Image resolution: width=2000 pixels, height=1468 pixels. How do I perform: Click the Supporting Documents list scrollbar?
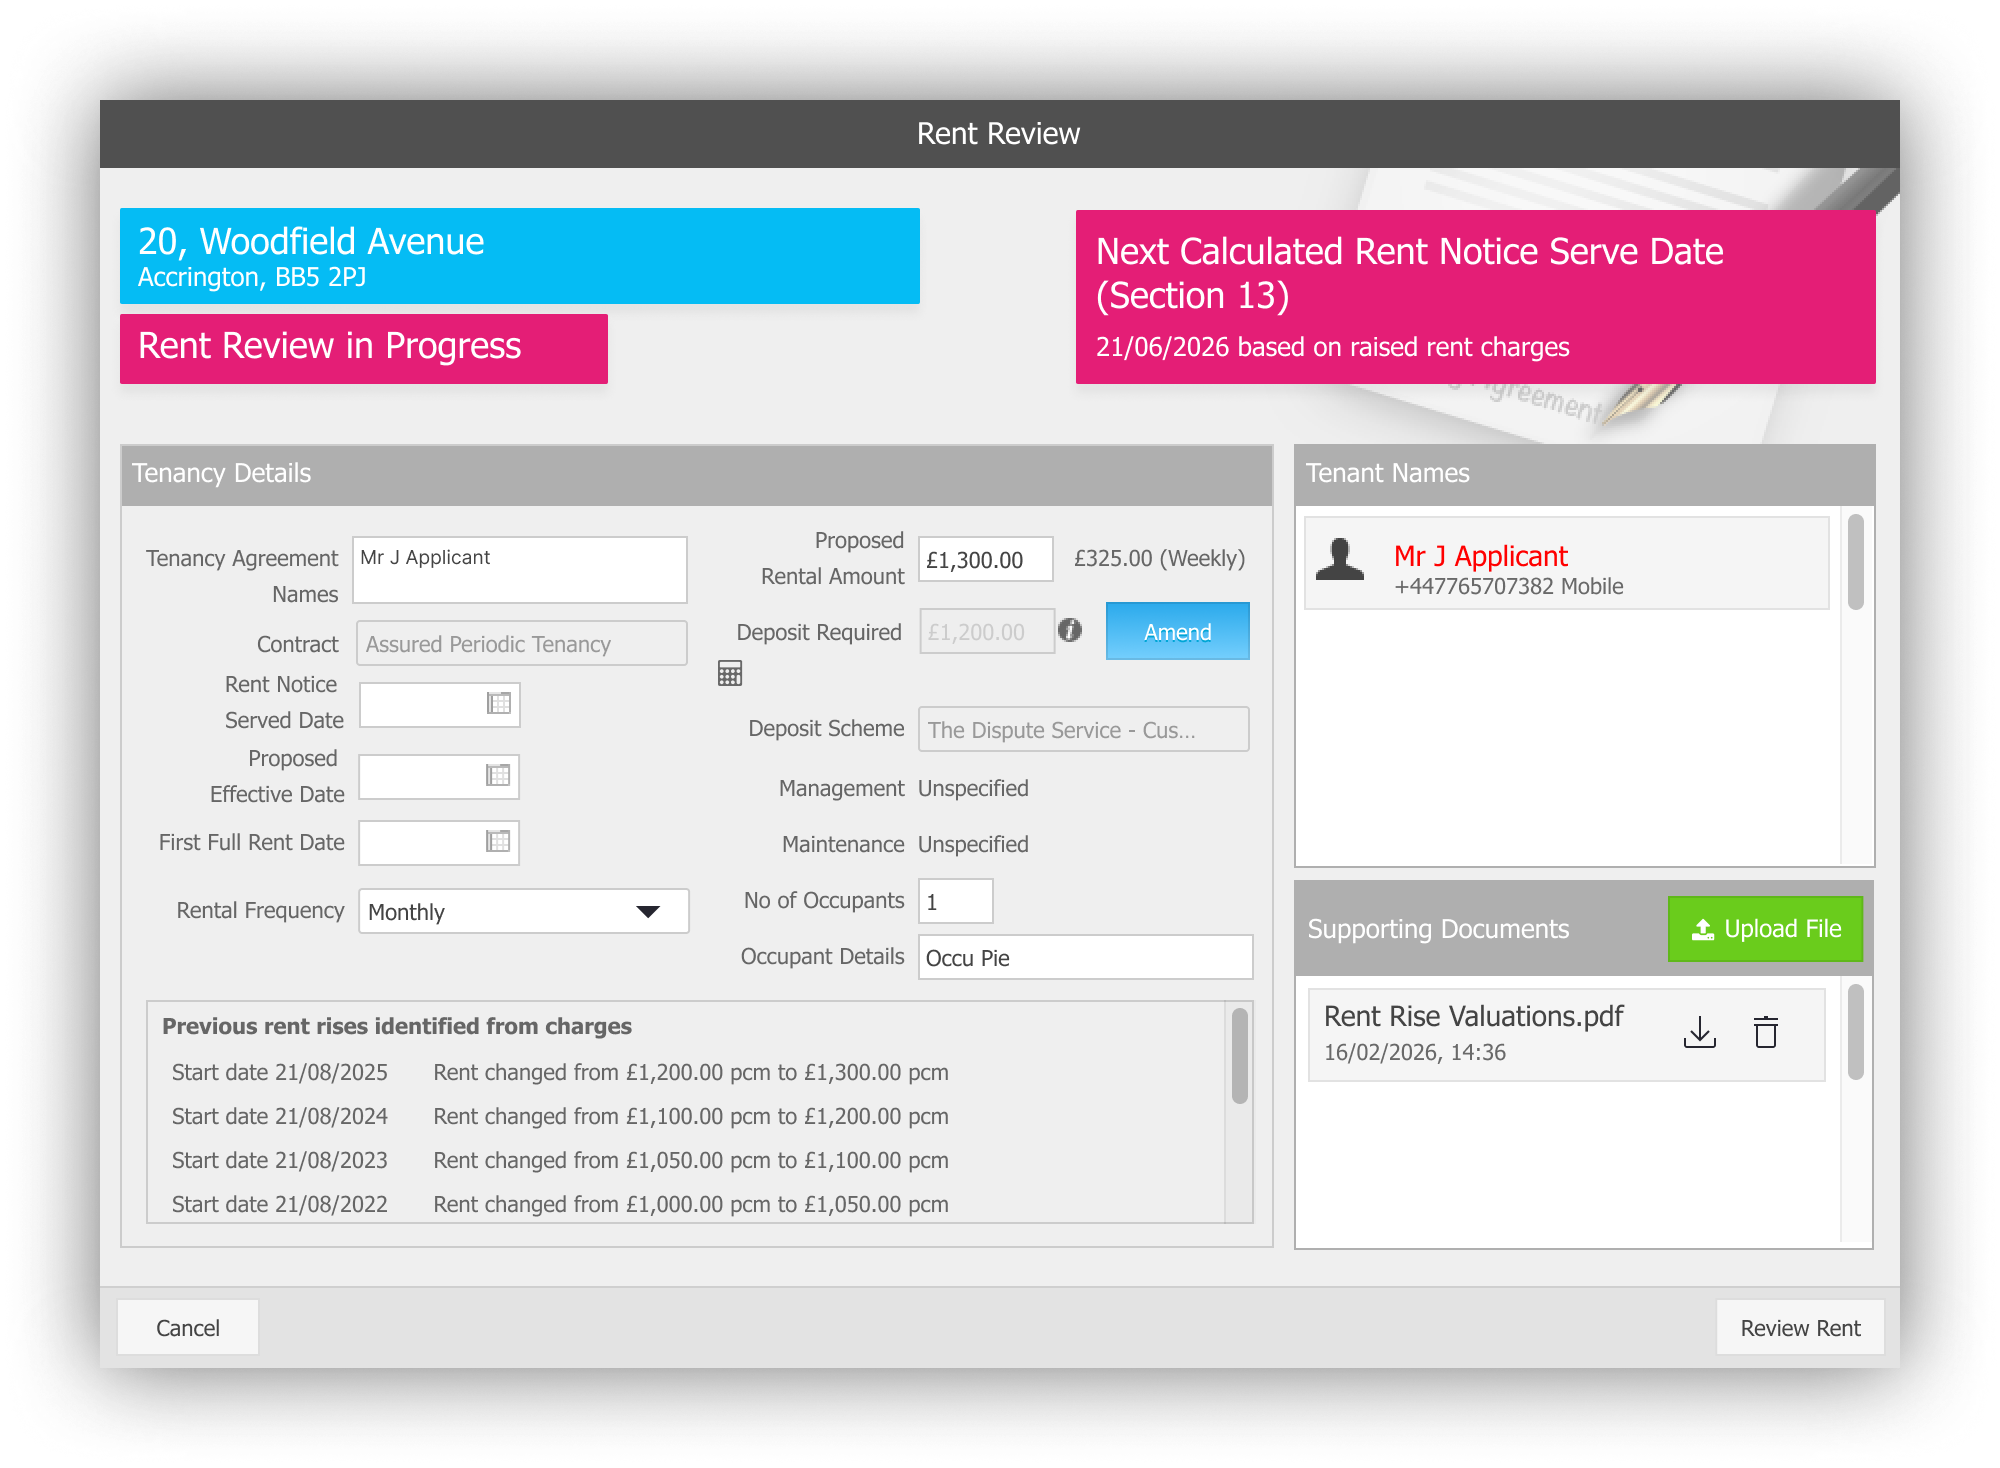click(x=1855, y=1032)
